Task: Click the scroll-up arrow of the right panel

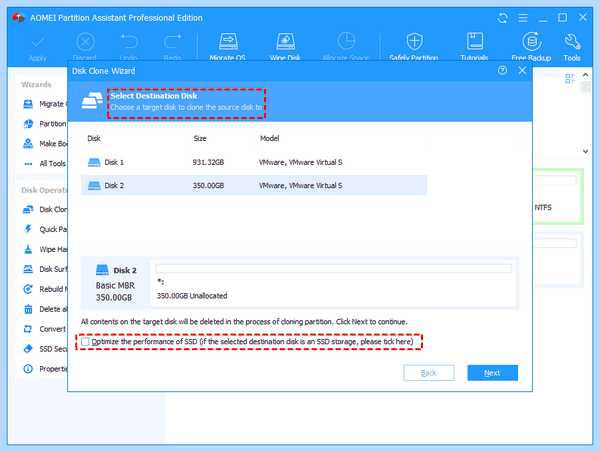Action: (x=585, y=75)
